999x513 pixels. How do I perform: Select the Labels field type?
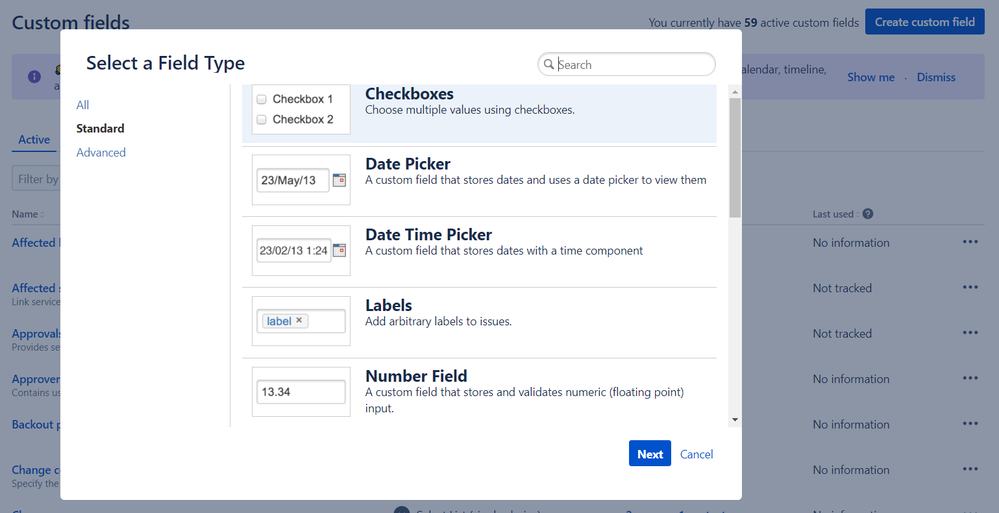pos(479,321)
